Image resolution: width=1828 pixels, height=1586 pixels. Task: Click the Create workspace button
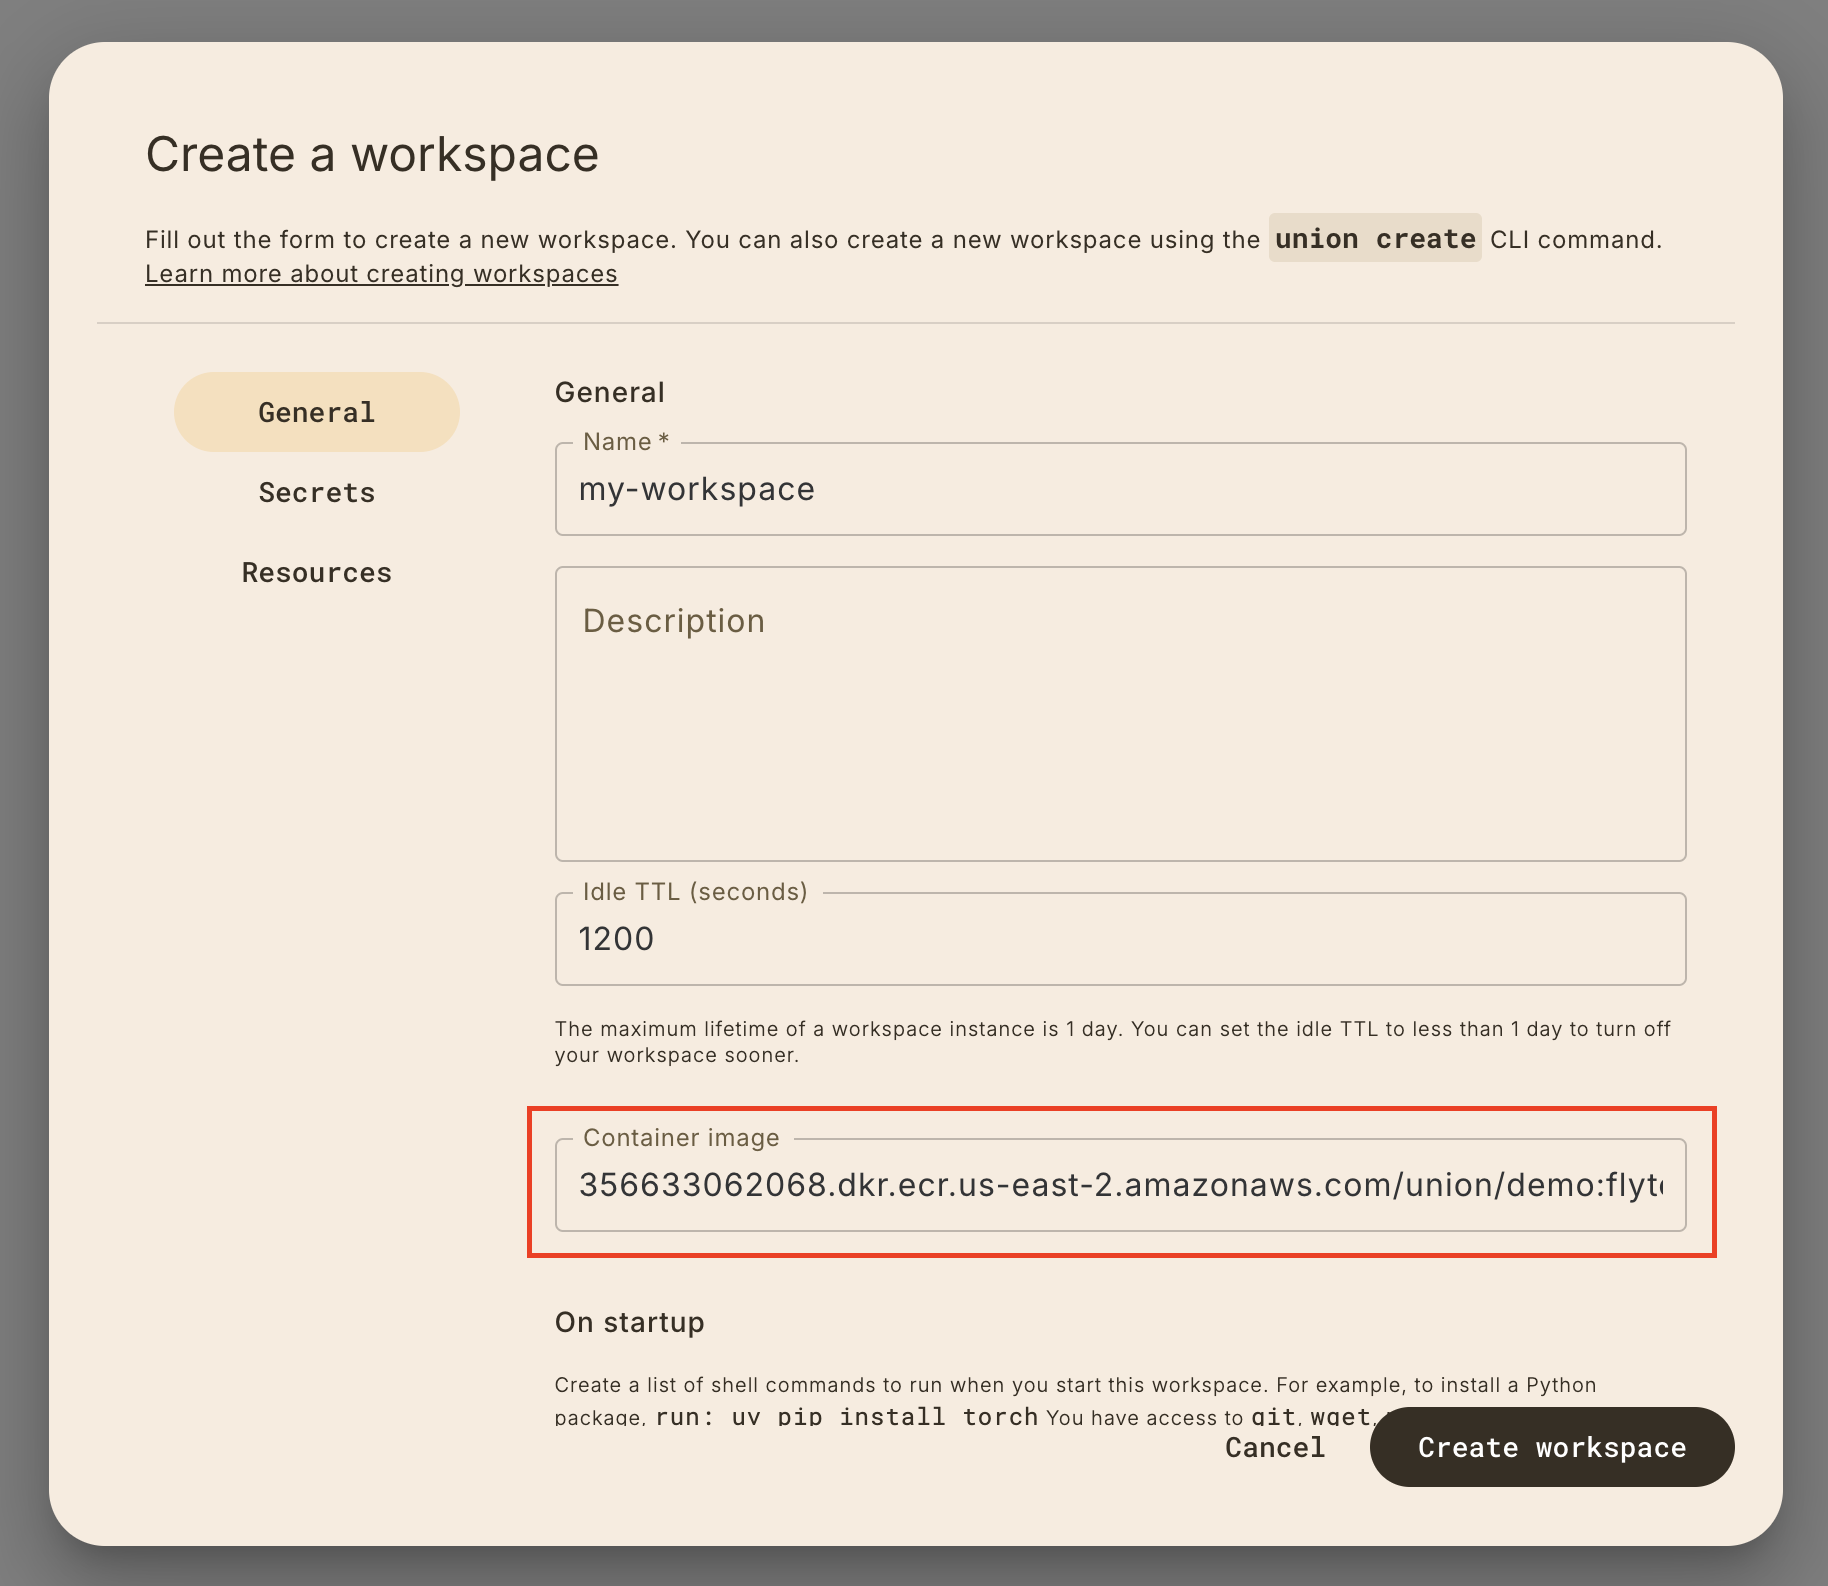point(1551,1447)
